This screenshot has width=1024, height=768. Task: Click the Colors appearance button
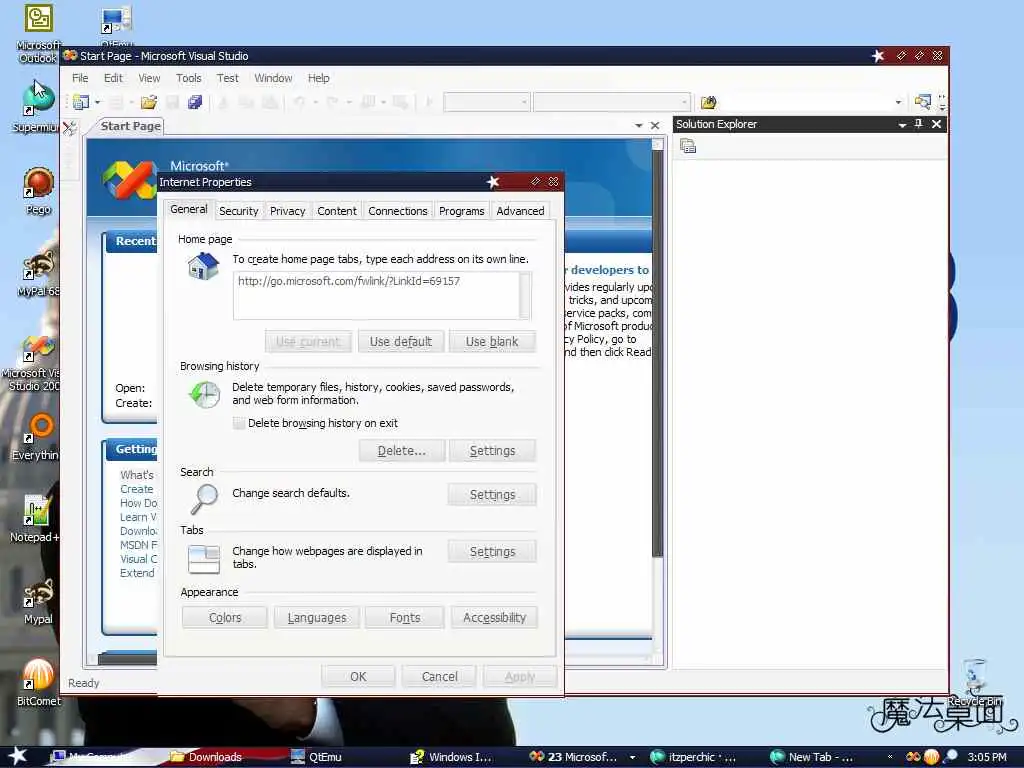225,617
